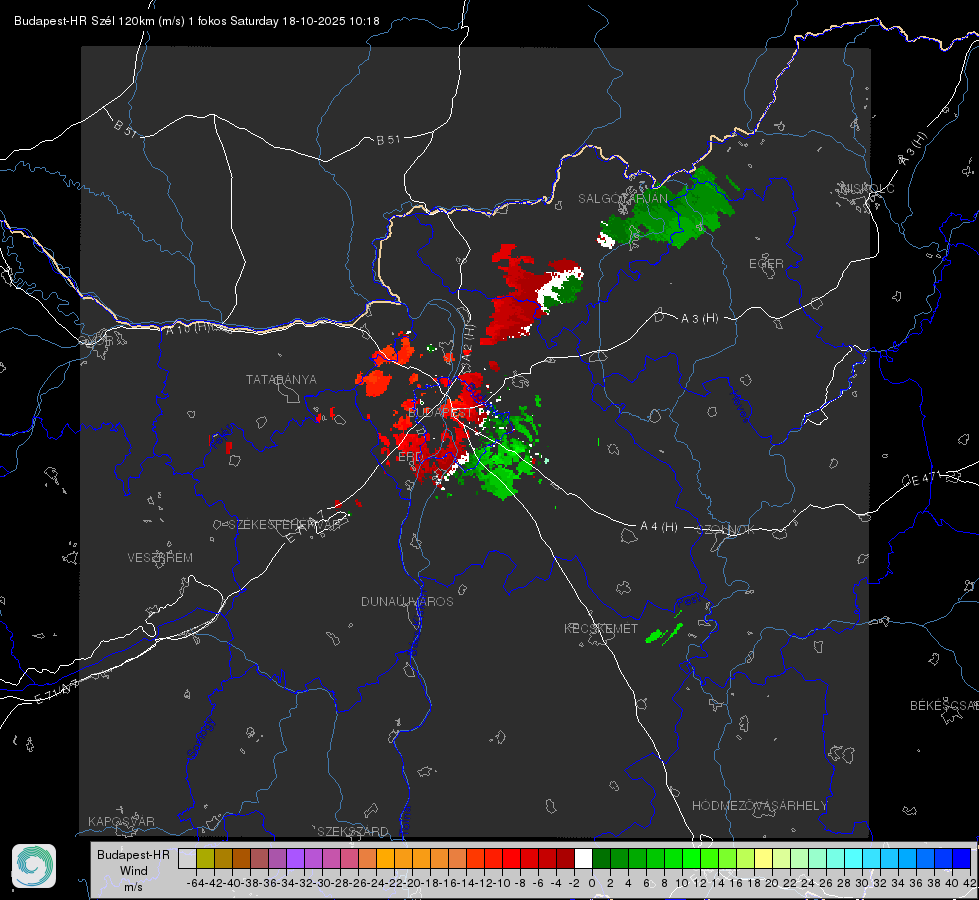Click the swirl logo icon beside the legend
The image size is (979, 900).
[x=34, y=866]
